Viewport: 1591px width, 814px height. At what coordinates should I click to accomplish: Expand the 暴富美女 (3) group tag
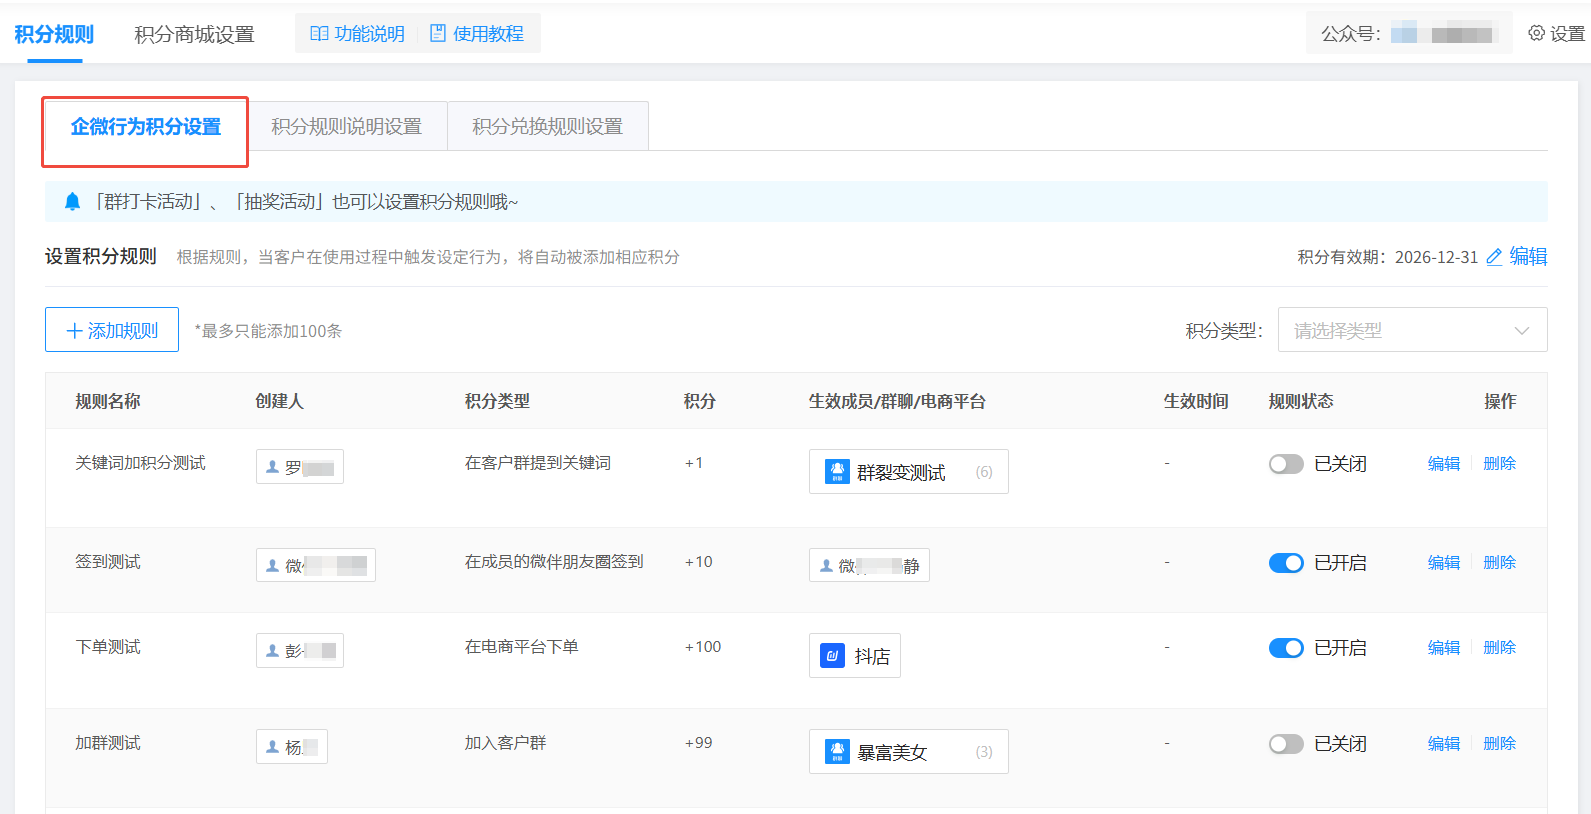click(908, 752)
